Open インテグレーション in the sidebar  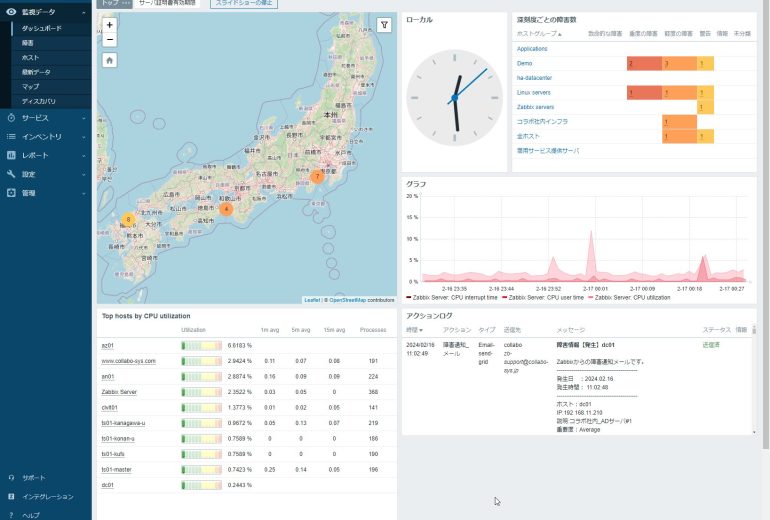[x=48, y=497]
